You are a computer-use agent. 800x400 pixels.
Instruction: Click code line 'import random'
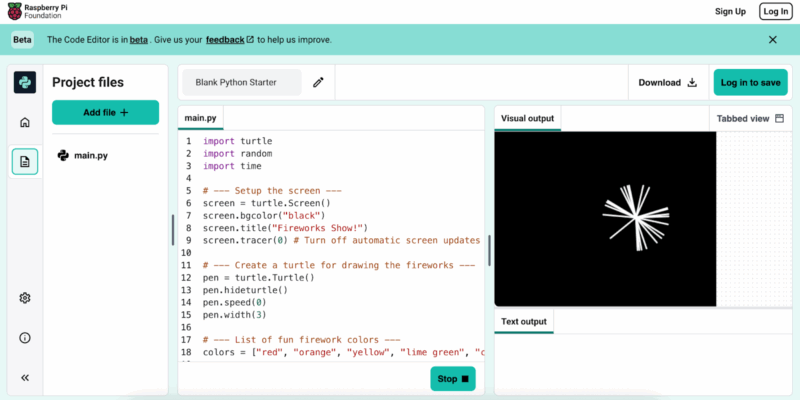coord(238,154)
